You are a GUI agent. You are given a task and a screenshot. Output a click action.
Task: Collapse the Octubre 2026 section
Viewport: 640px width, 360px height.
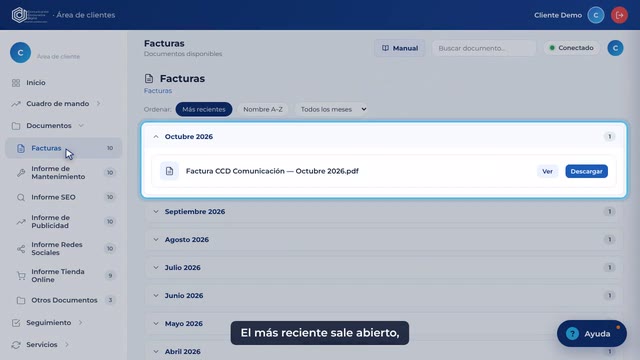[156, 137]
